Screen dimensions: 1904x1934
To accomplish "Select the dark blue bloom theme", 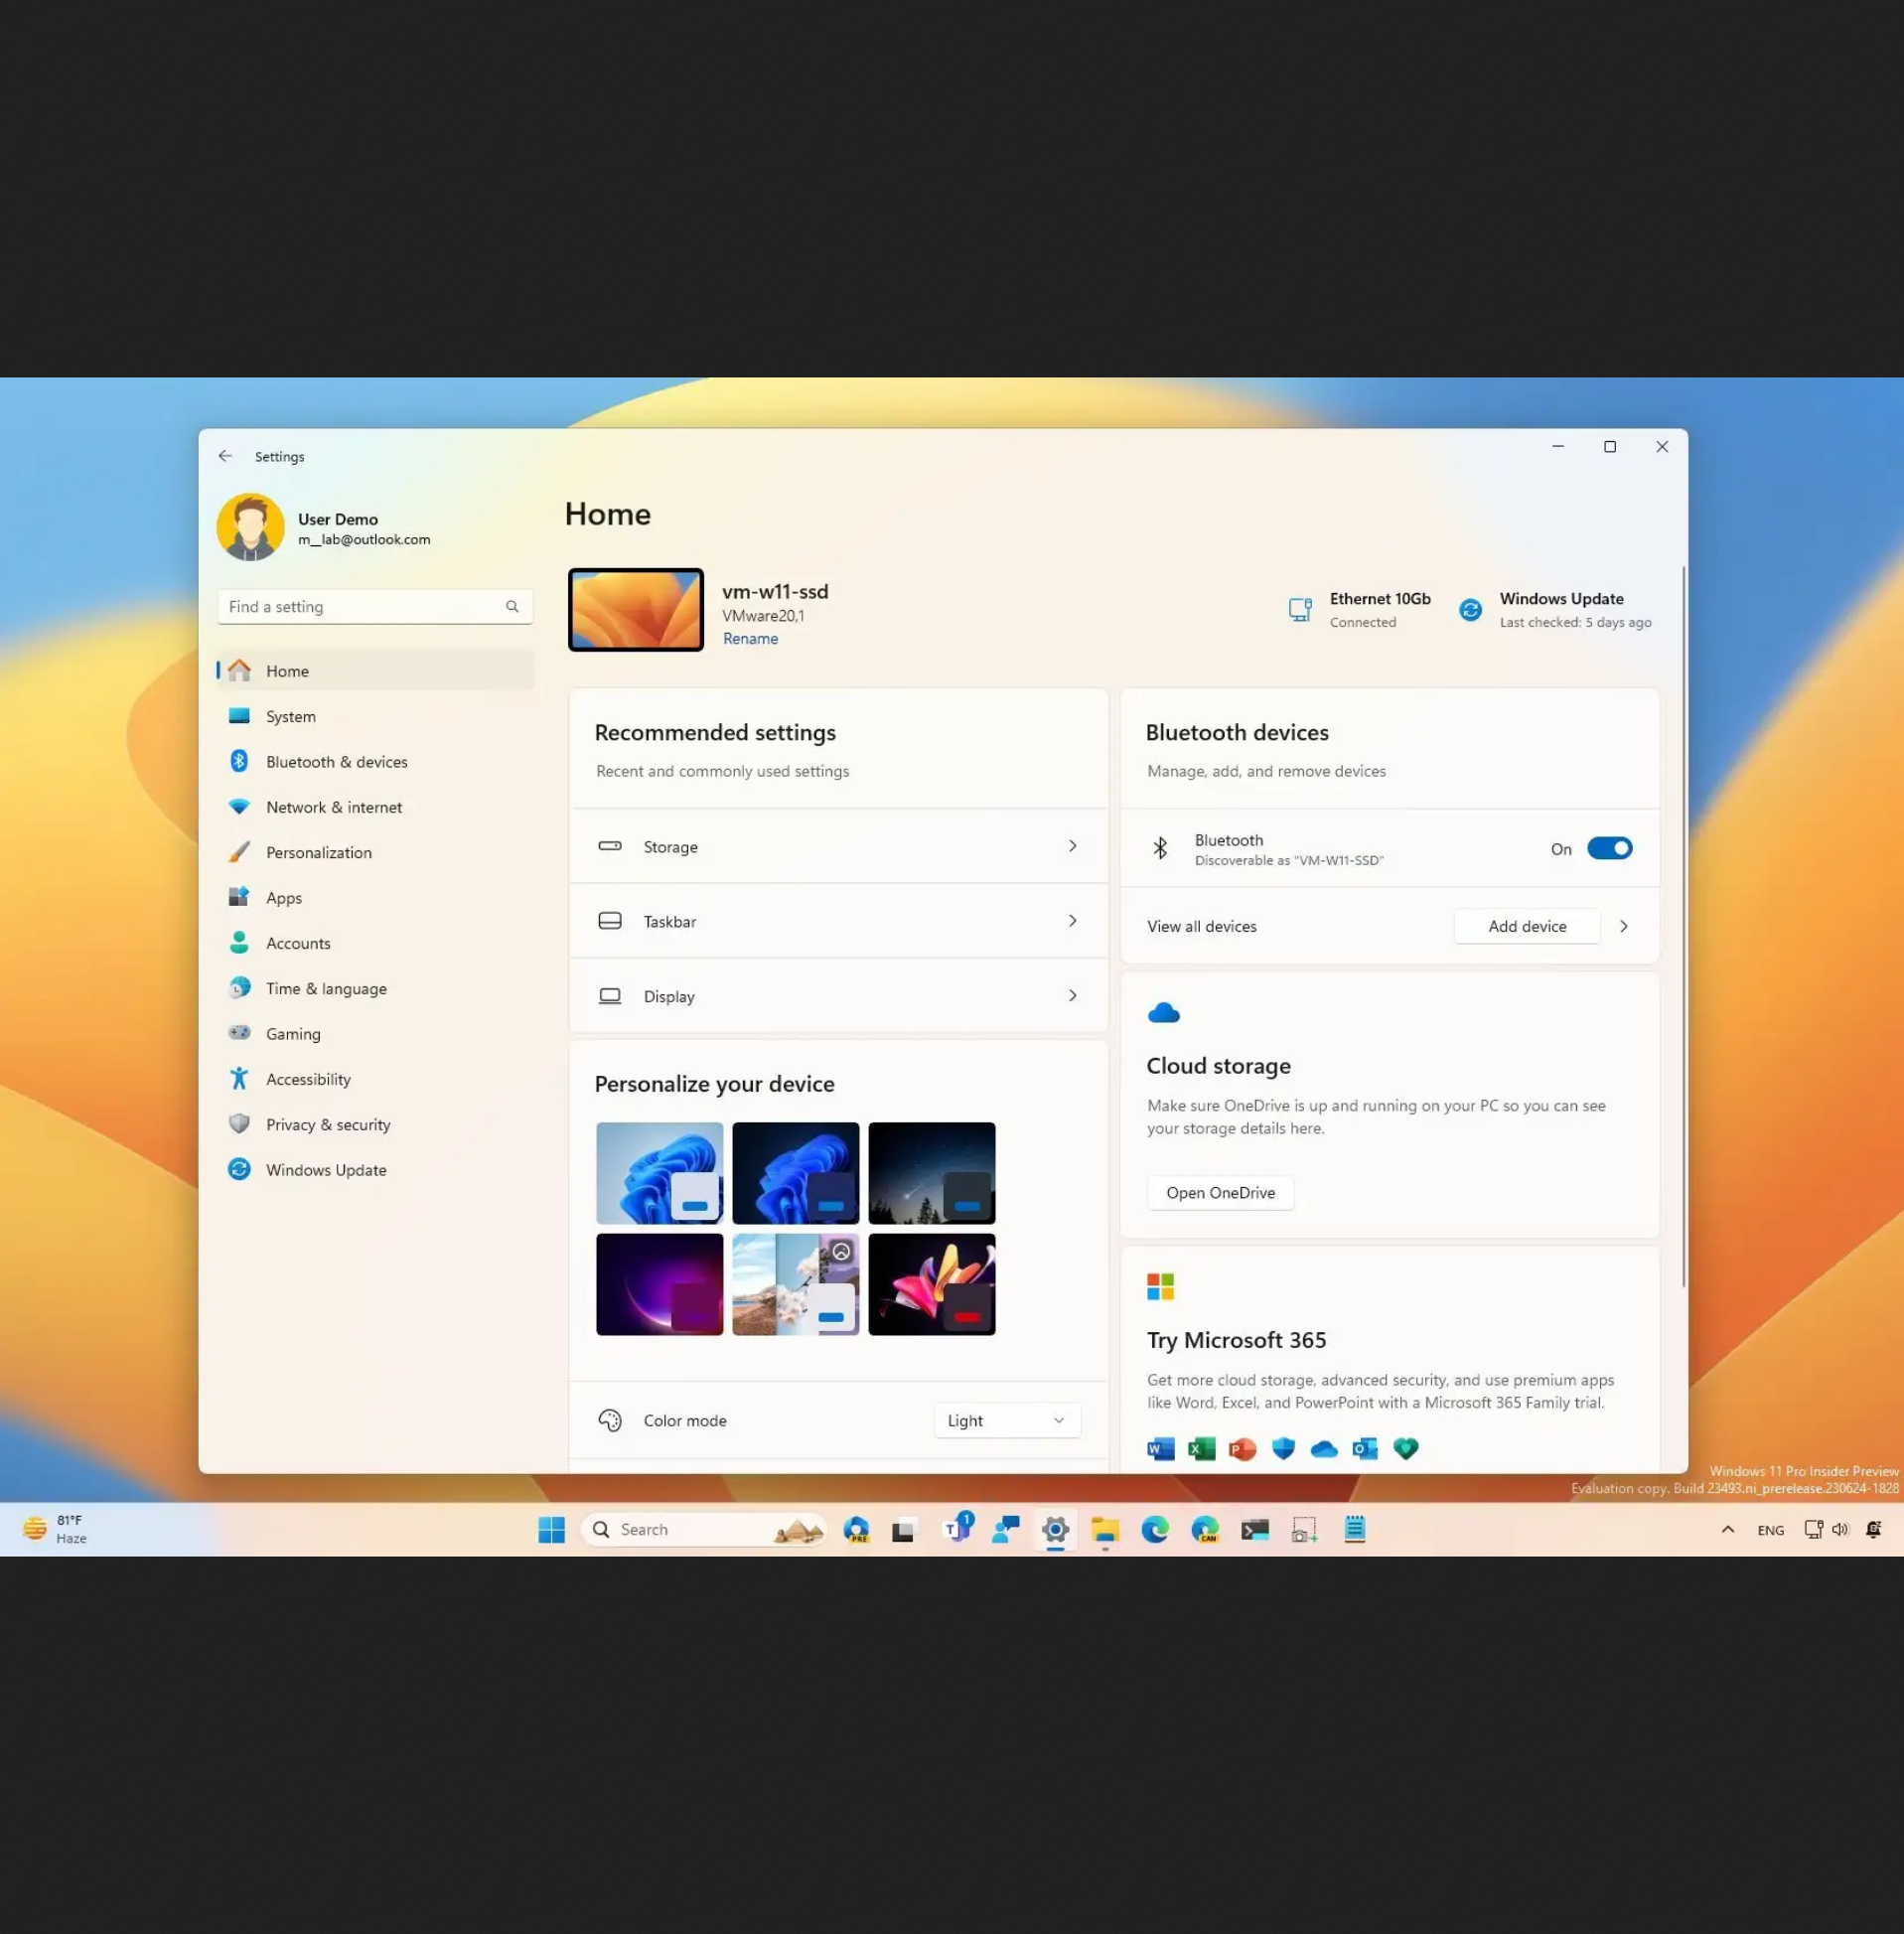I will (x=795, y=1173).
